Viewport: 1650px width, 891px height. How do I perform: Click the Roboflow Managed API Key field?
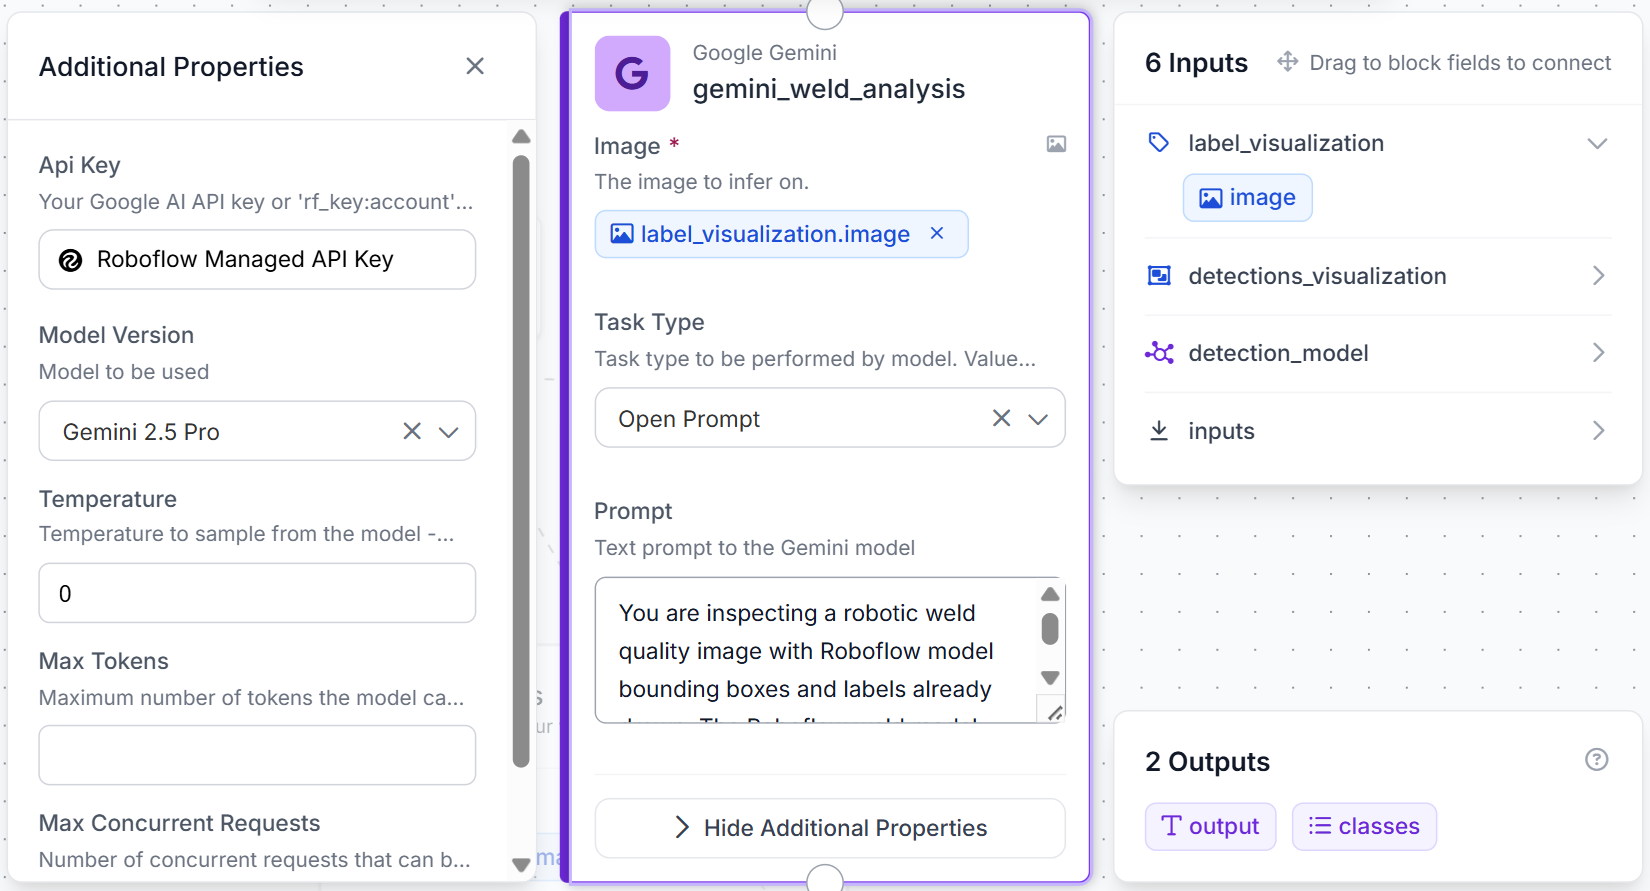click(257, 260)
